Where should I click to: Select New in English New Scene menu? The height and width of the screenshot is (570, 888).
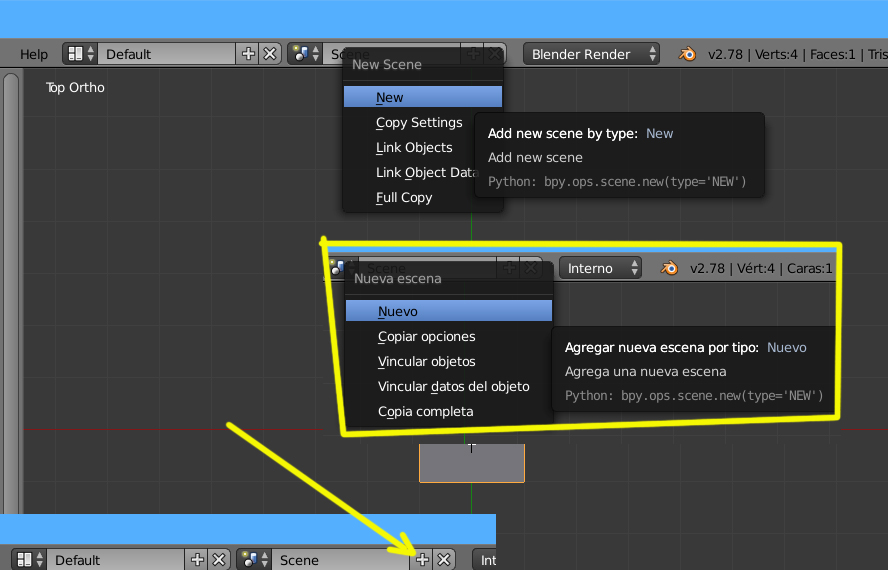422,97
